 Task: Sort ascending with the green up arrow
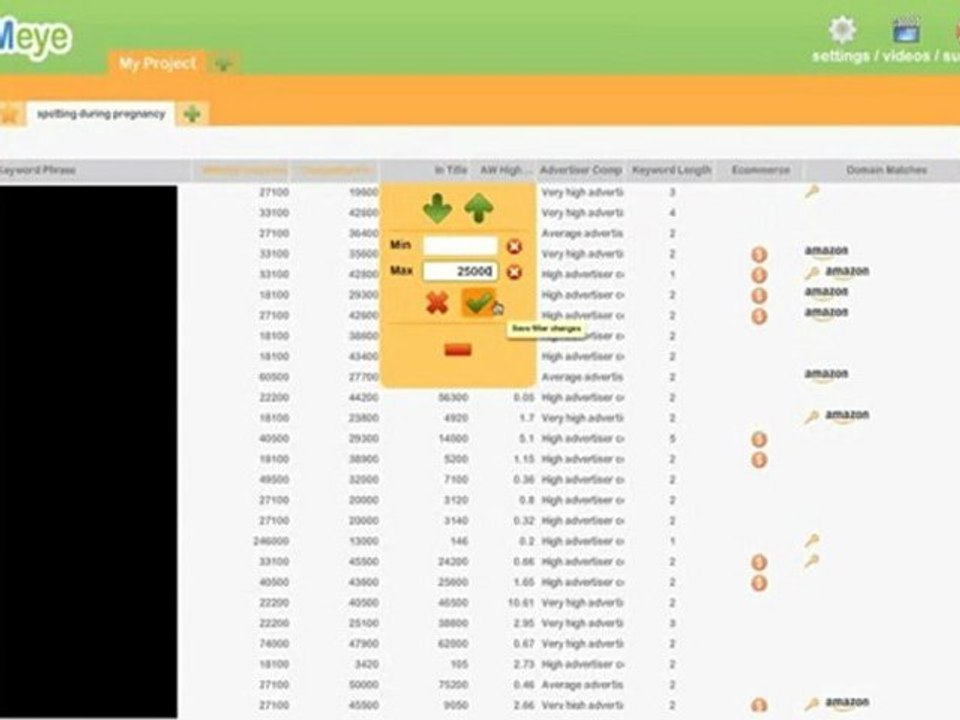point(479,208)
